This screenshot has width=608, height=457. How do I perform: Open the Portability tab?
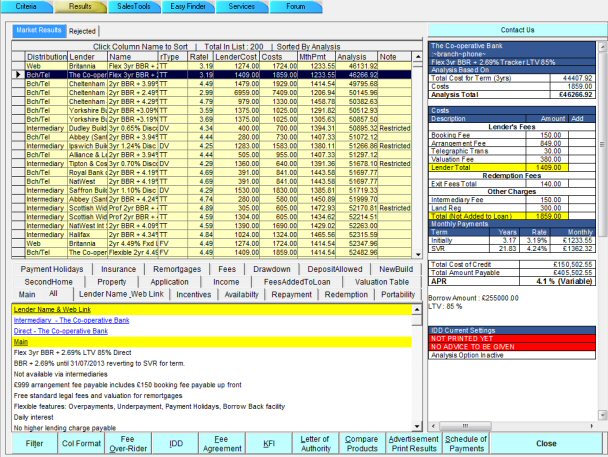click(x=398, y=295)
